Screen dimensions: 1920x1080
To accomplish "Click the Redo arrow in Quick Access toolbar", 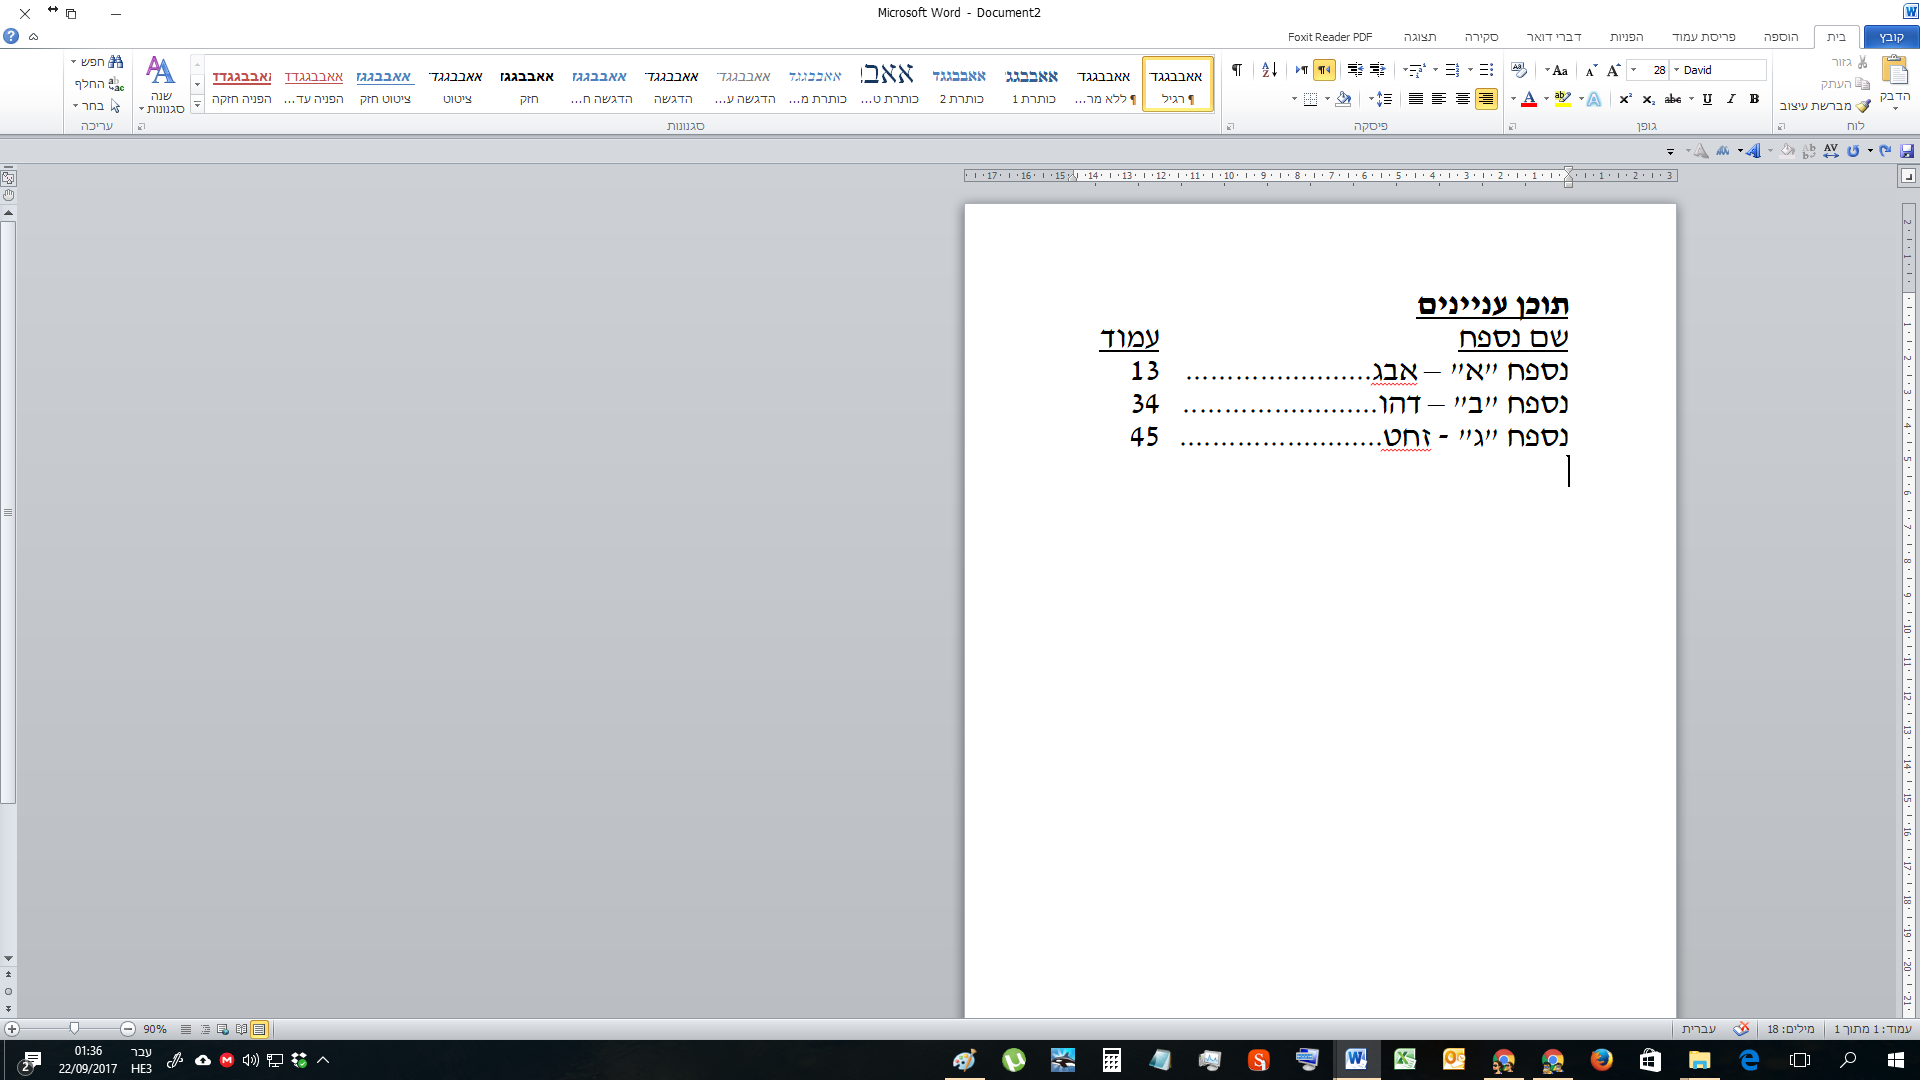I will 1853,151.
